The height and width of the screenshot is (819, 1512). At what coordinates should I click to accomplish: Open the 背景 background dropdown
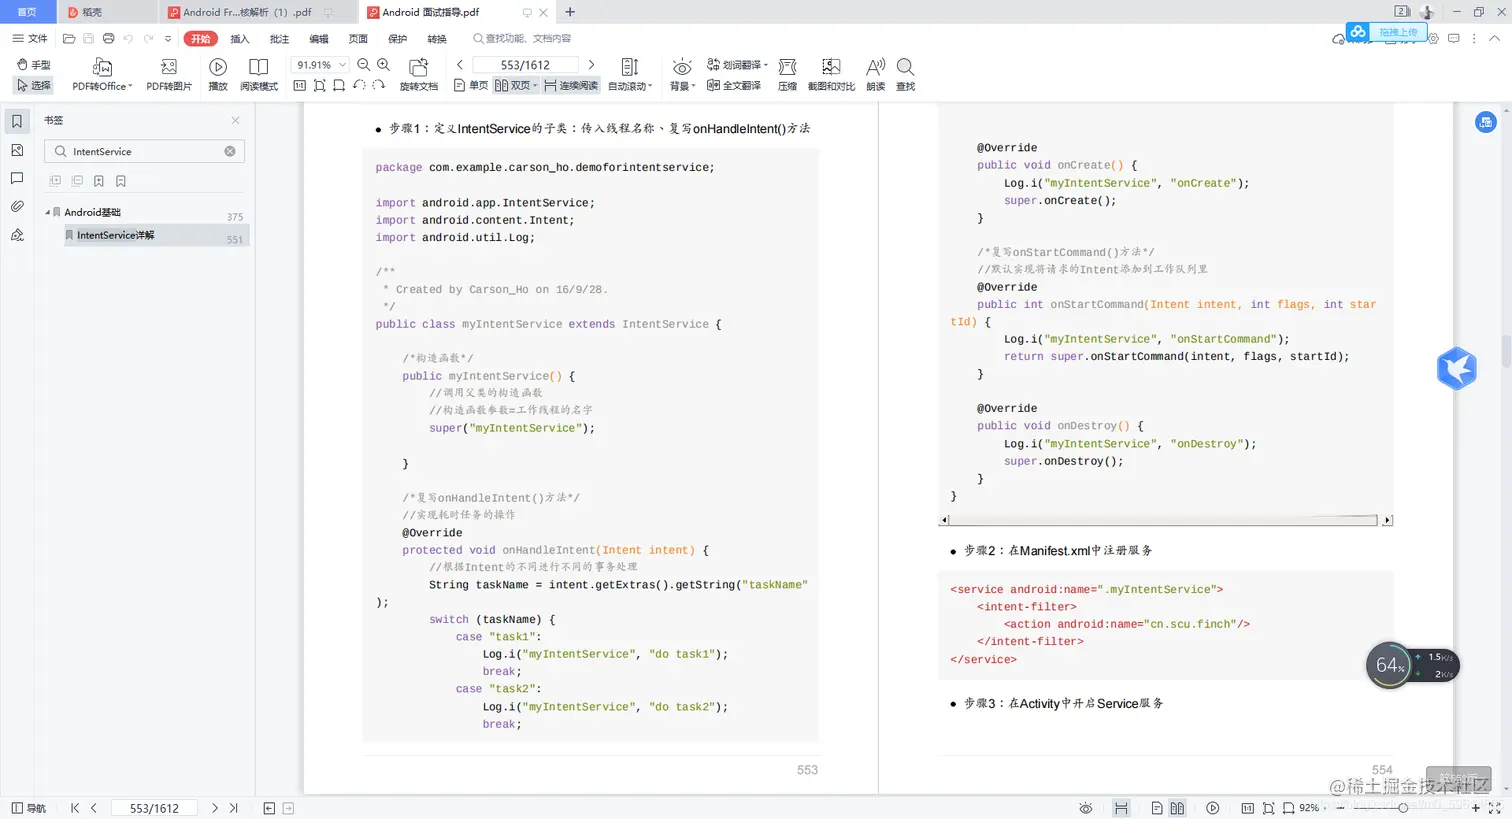(682, 75)
